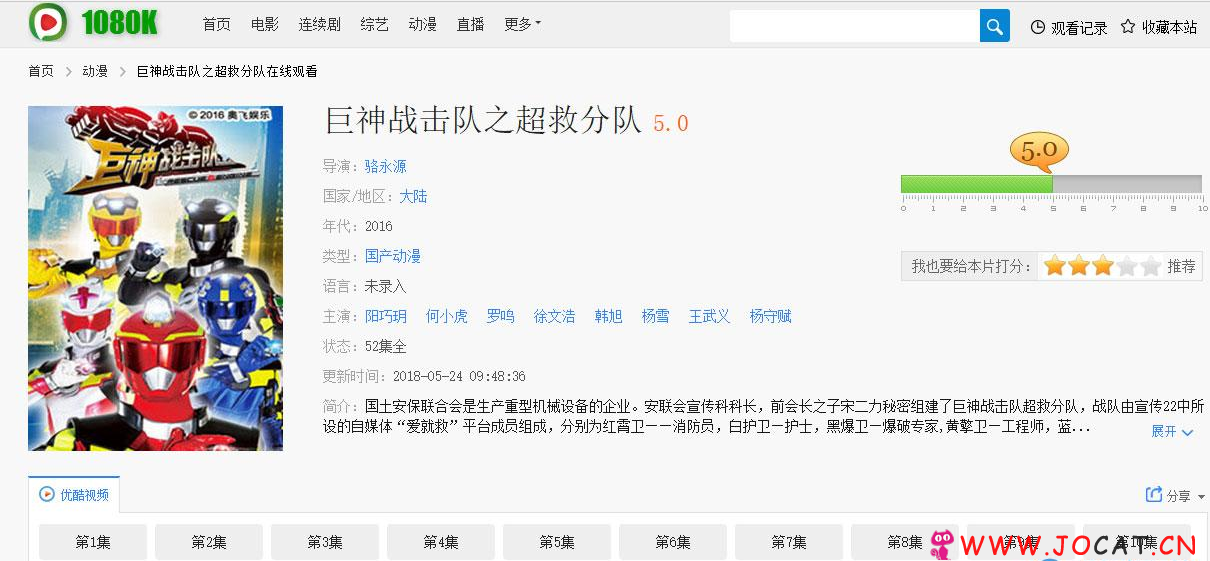
Task: Expand the synopsis with 展开
Action: pos(1172,431)
